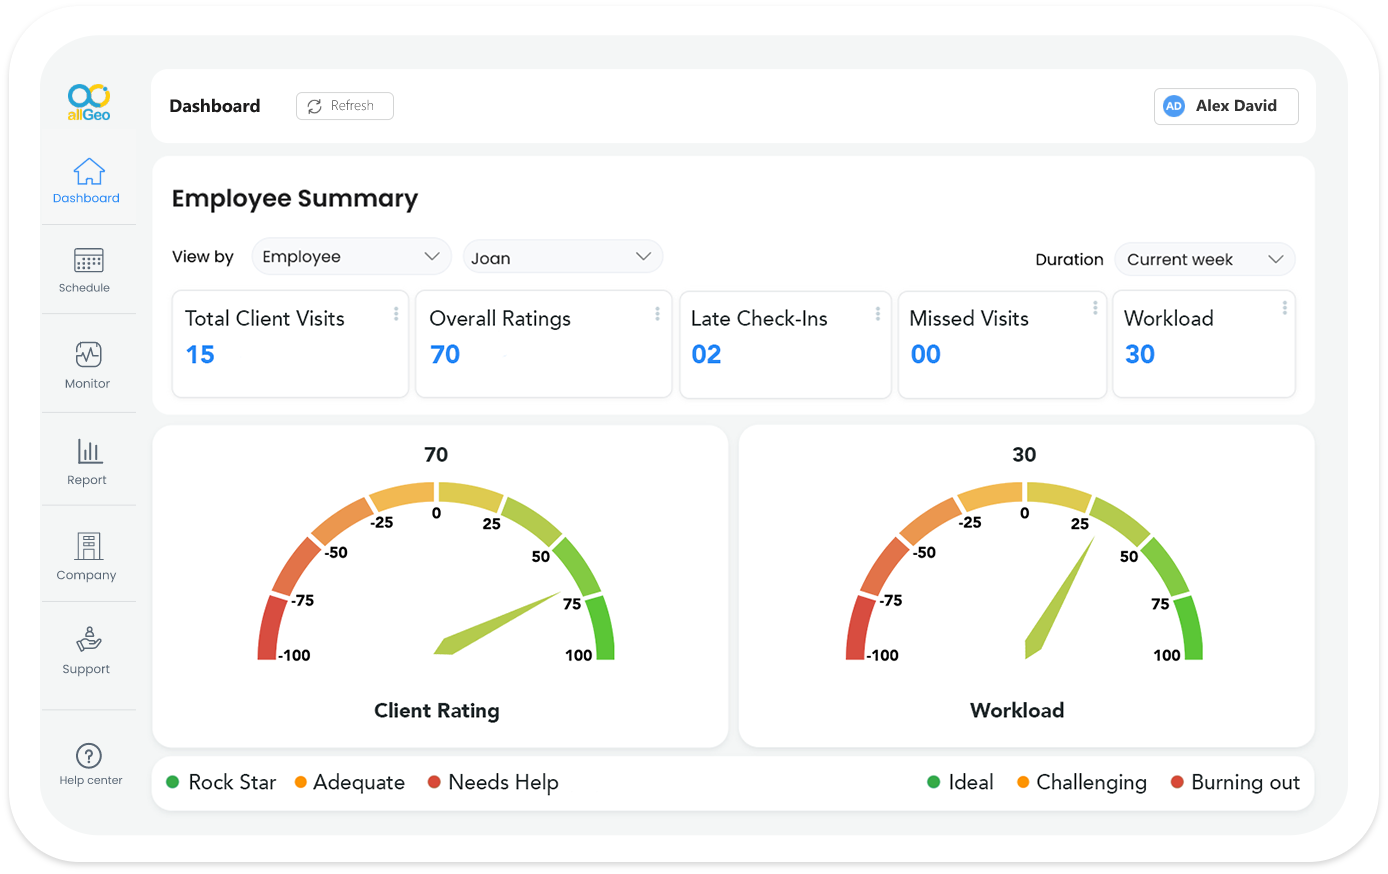Screen dimensions: 1388x874
Task: Open the Schedule section from the sidebar
Action: [x=86, y=270]
